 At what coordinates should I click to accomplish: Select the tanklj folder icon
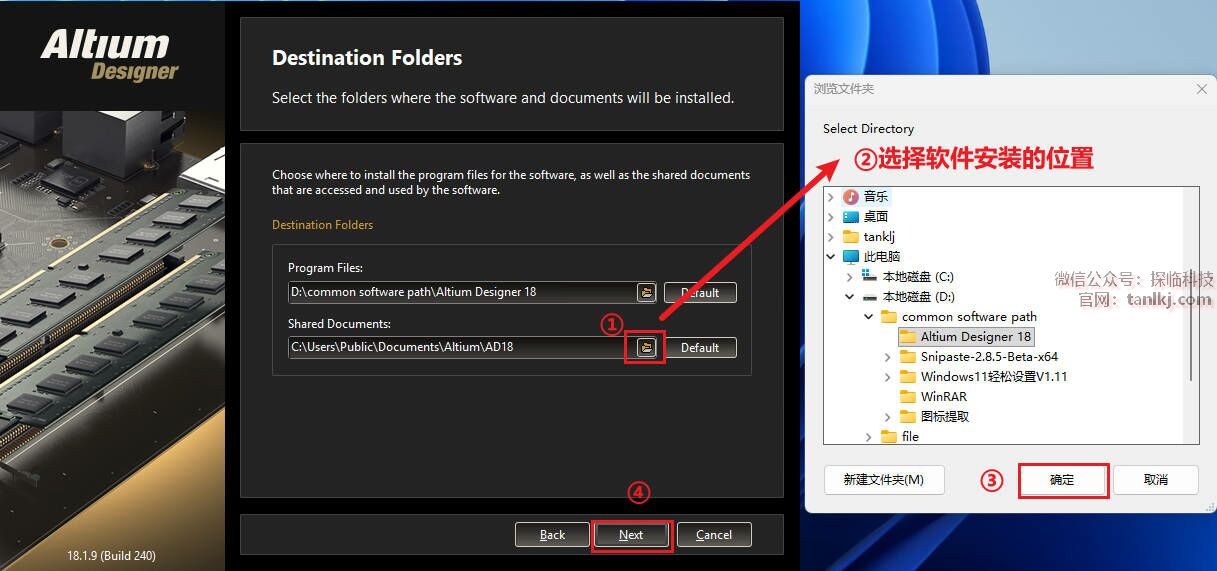point(851,237)
